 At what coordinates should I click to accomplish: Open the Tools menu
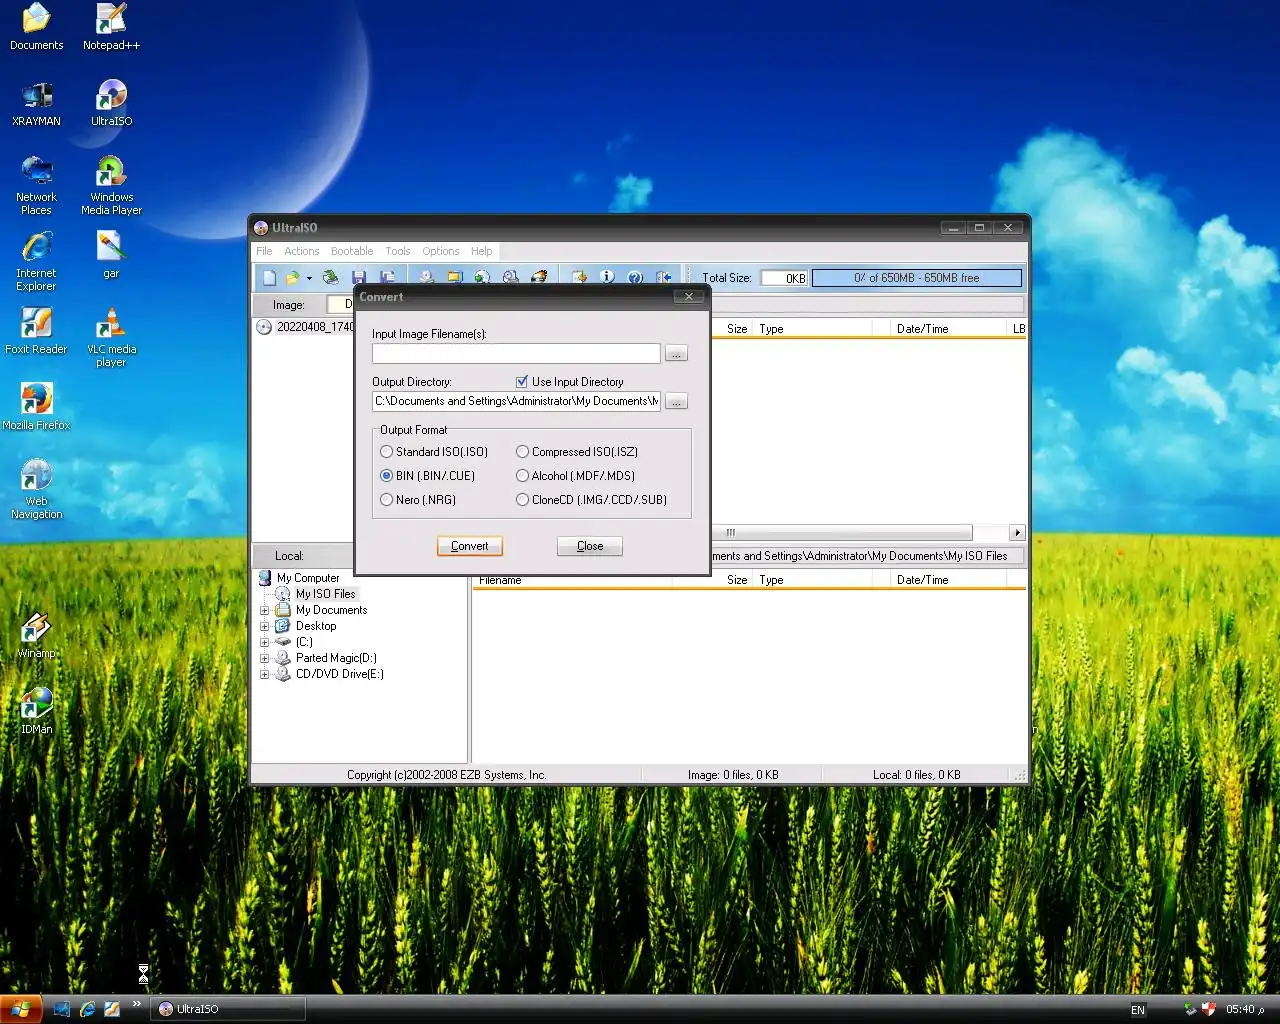click(x=398, y=251)
